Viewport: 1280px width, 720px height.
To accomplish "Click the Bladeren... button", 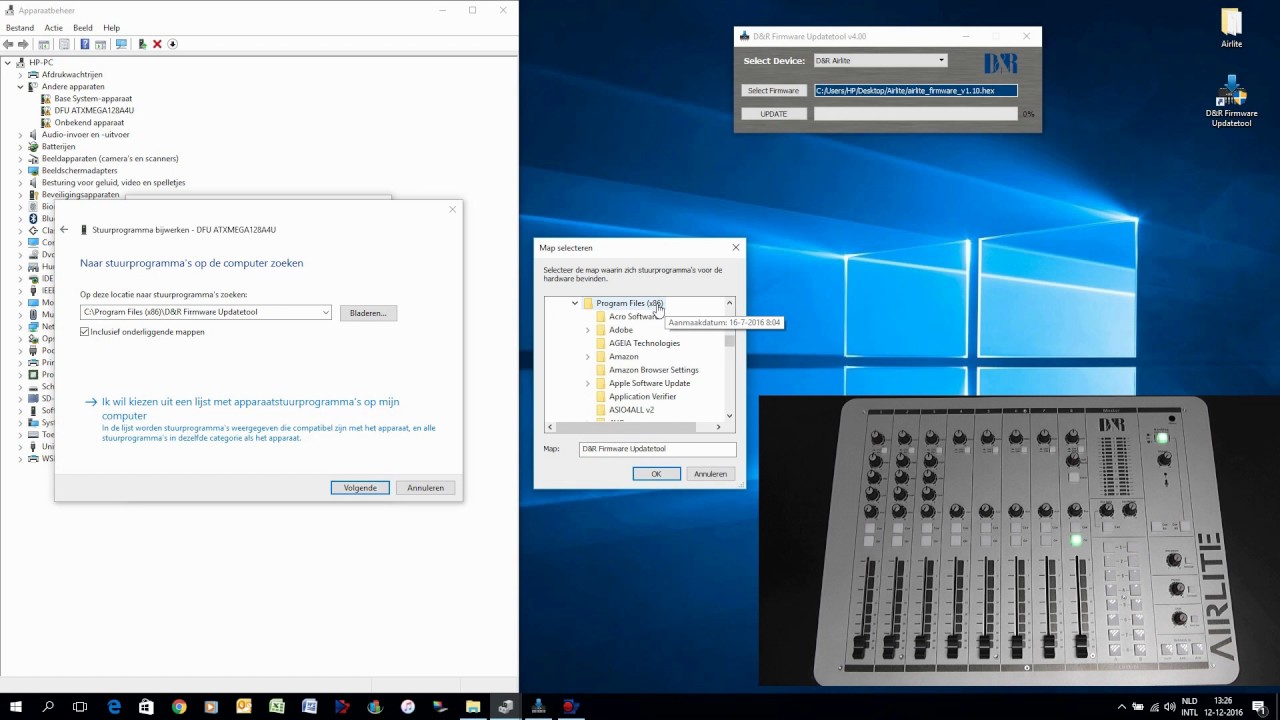I will (368, 313).
